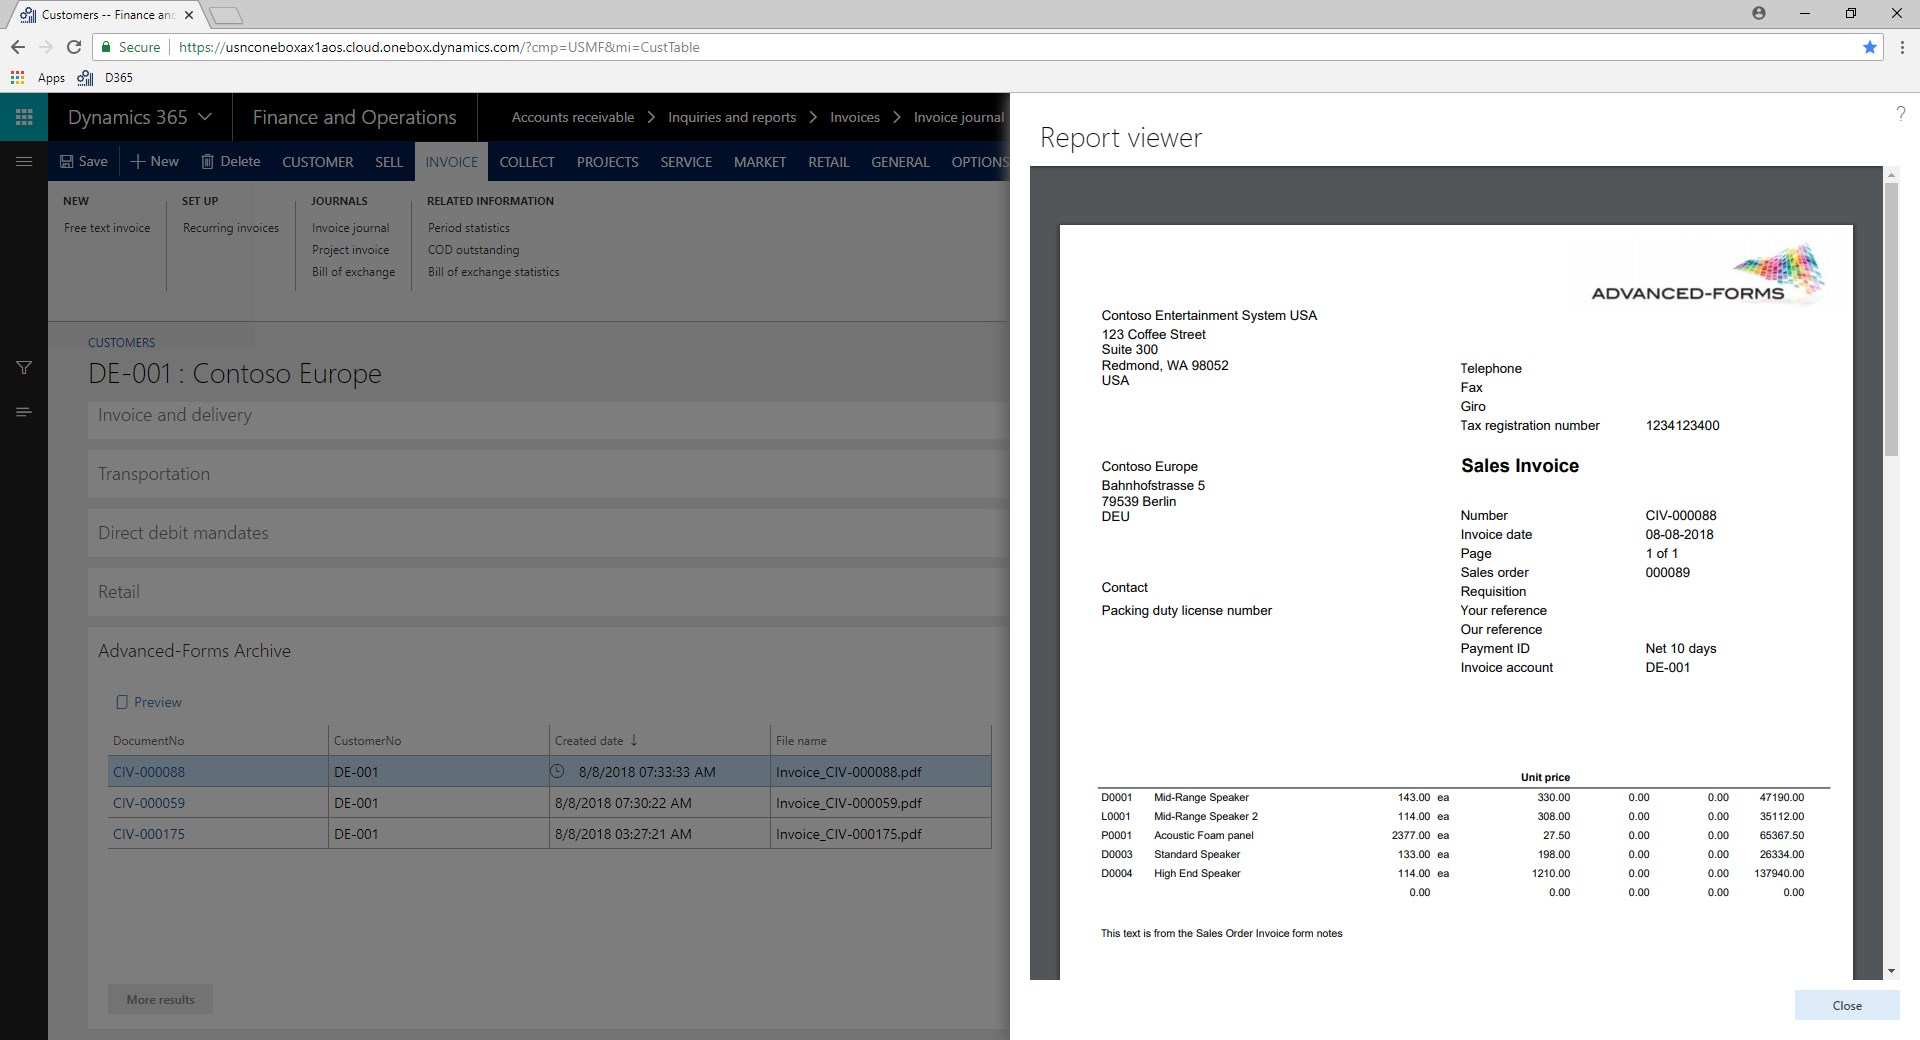Expand the Transportation section
This screenshot has height=1040, width=1920.
tap(548, 474)
